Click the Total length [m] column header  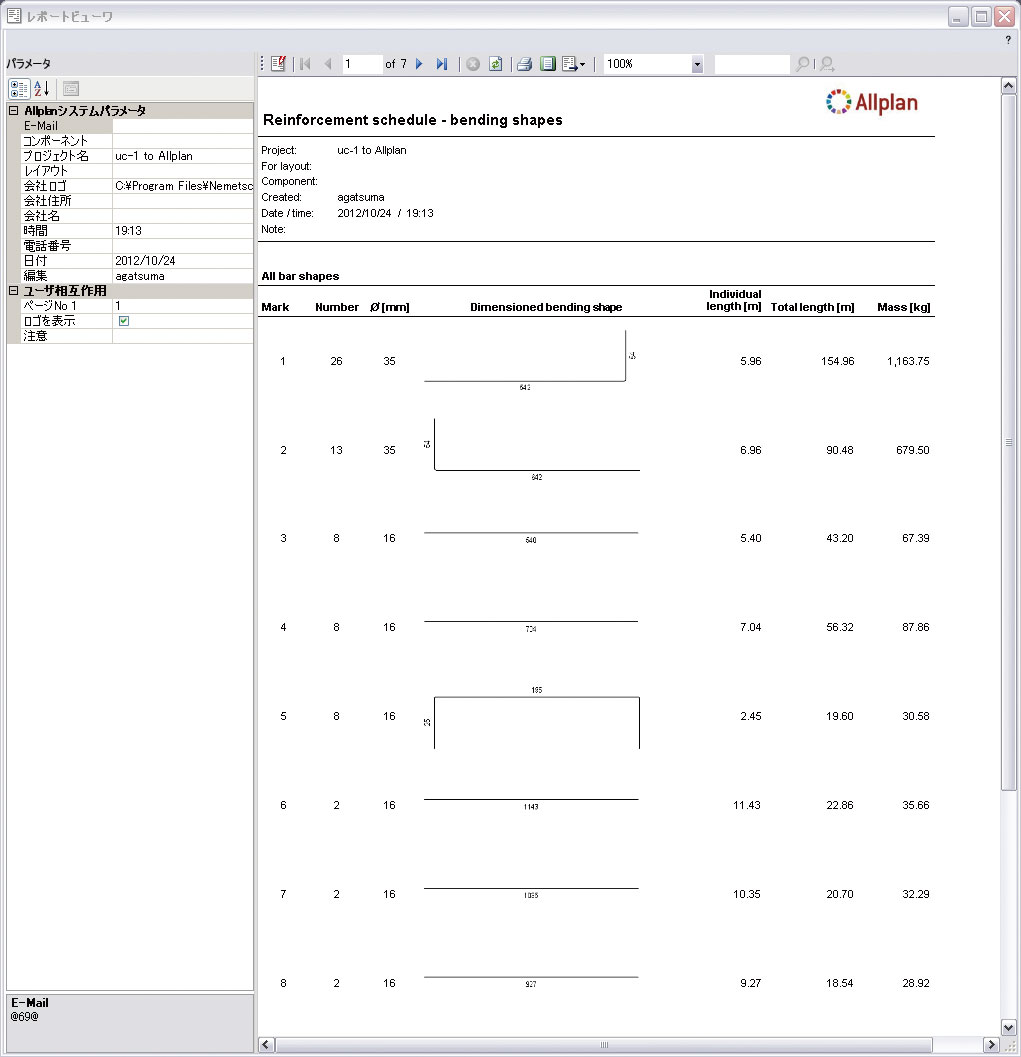813,307
